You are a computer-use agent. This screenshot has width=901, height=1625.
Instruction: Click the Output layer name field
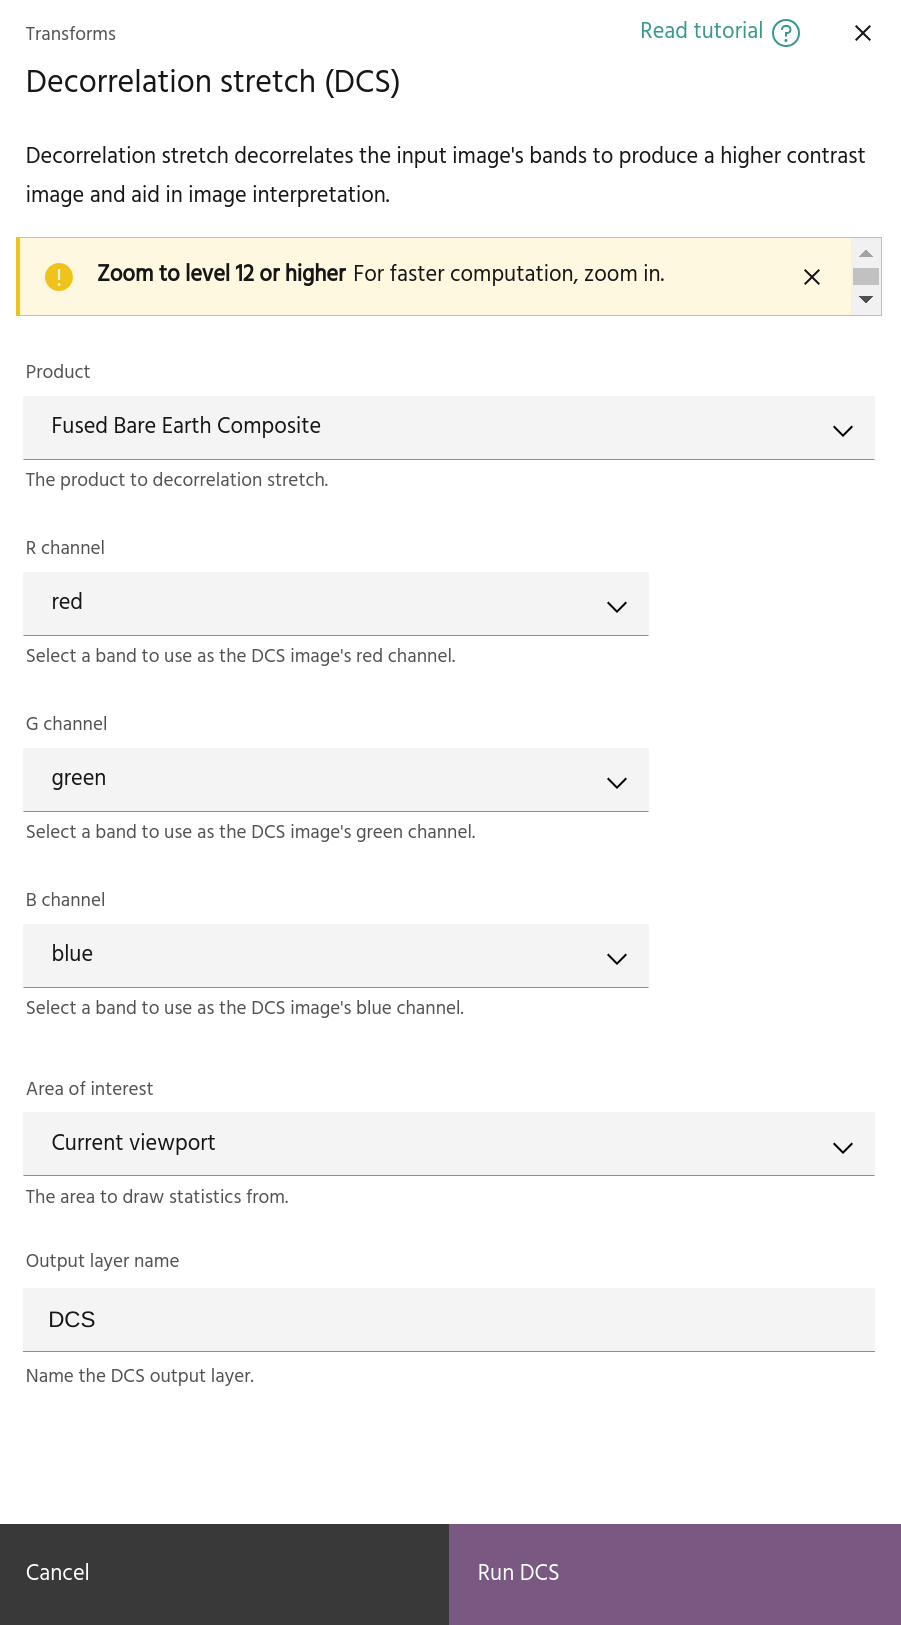pyautogui.click(x=448, y=1320)
